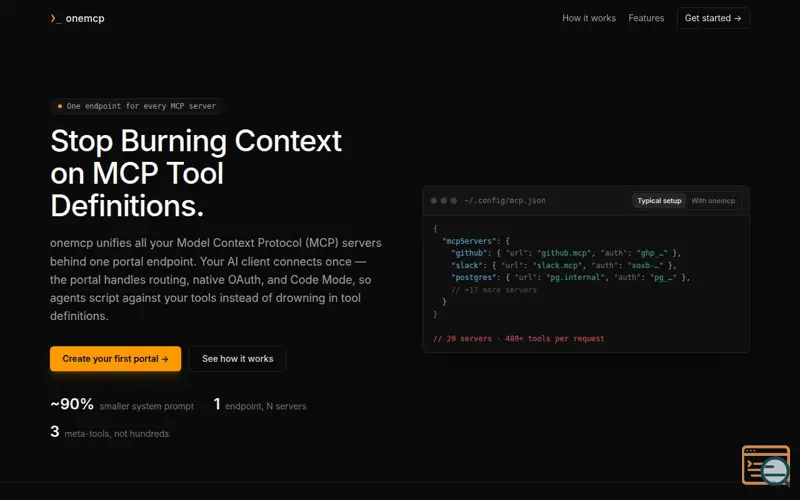Screen dimensions: 800x500
Task: Select the "slack" config line
Action: click(x=564, y=265)
